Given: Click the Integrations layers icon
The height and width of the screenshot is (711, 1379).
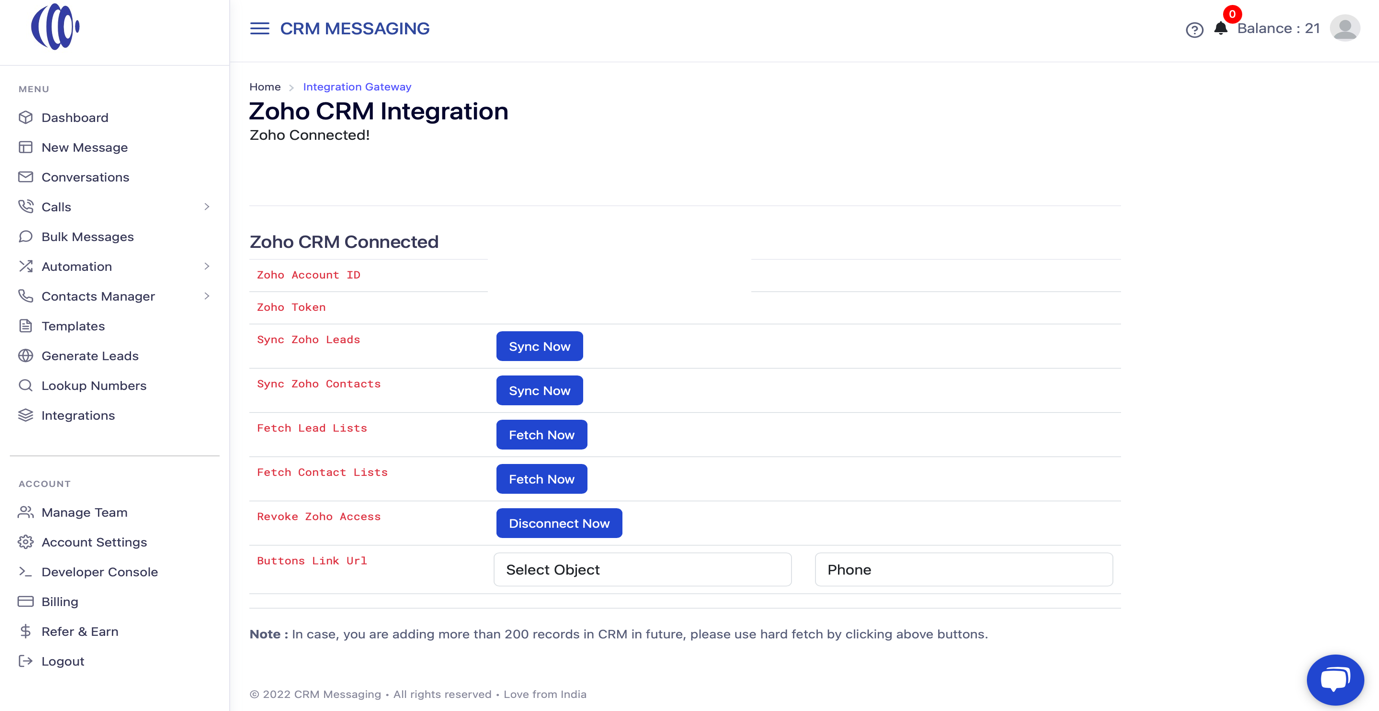Looking at the screenshot, I should coord(26,415).
